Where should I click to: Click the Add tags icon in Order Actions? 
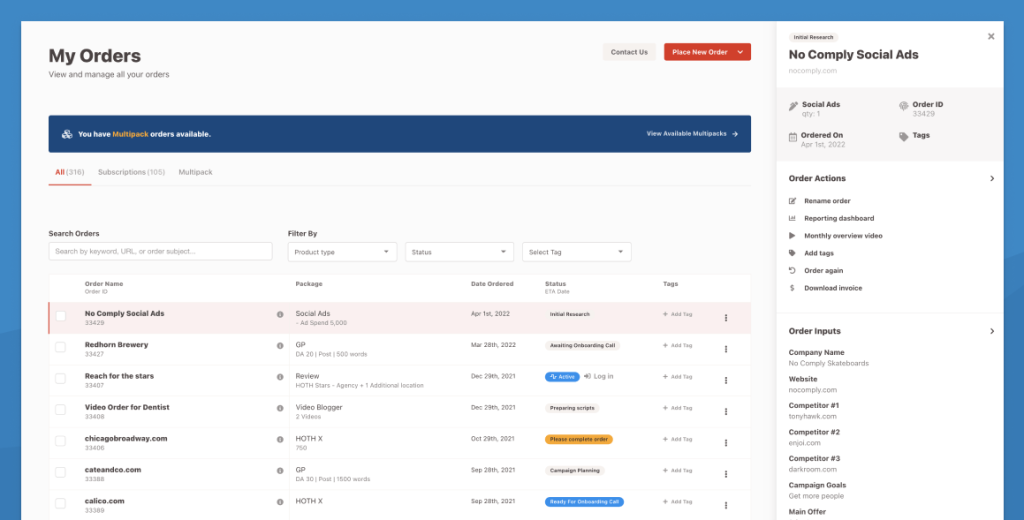point(793,253)
